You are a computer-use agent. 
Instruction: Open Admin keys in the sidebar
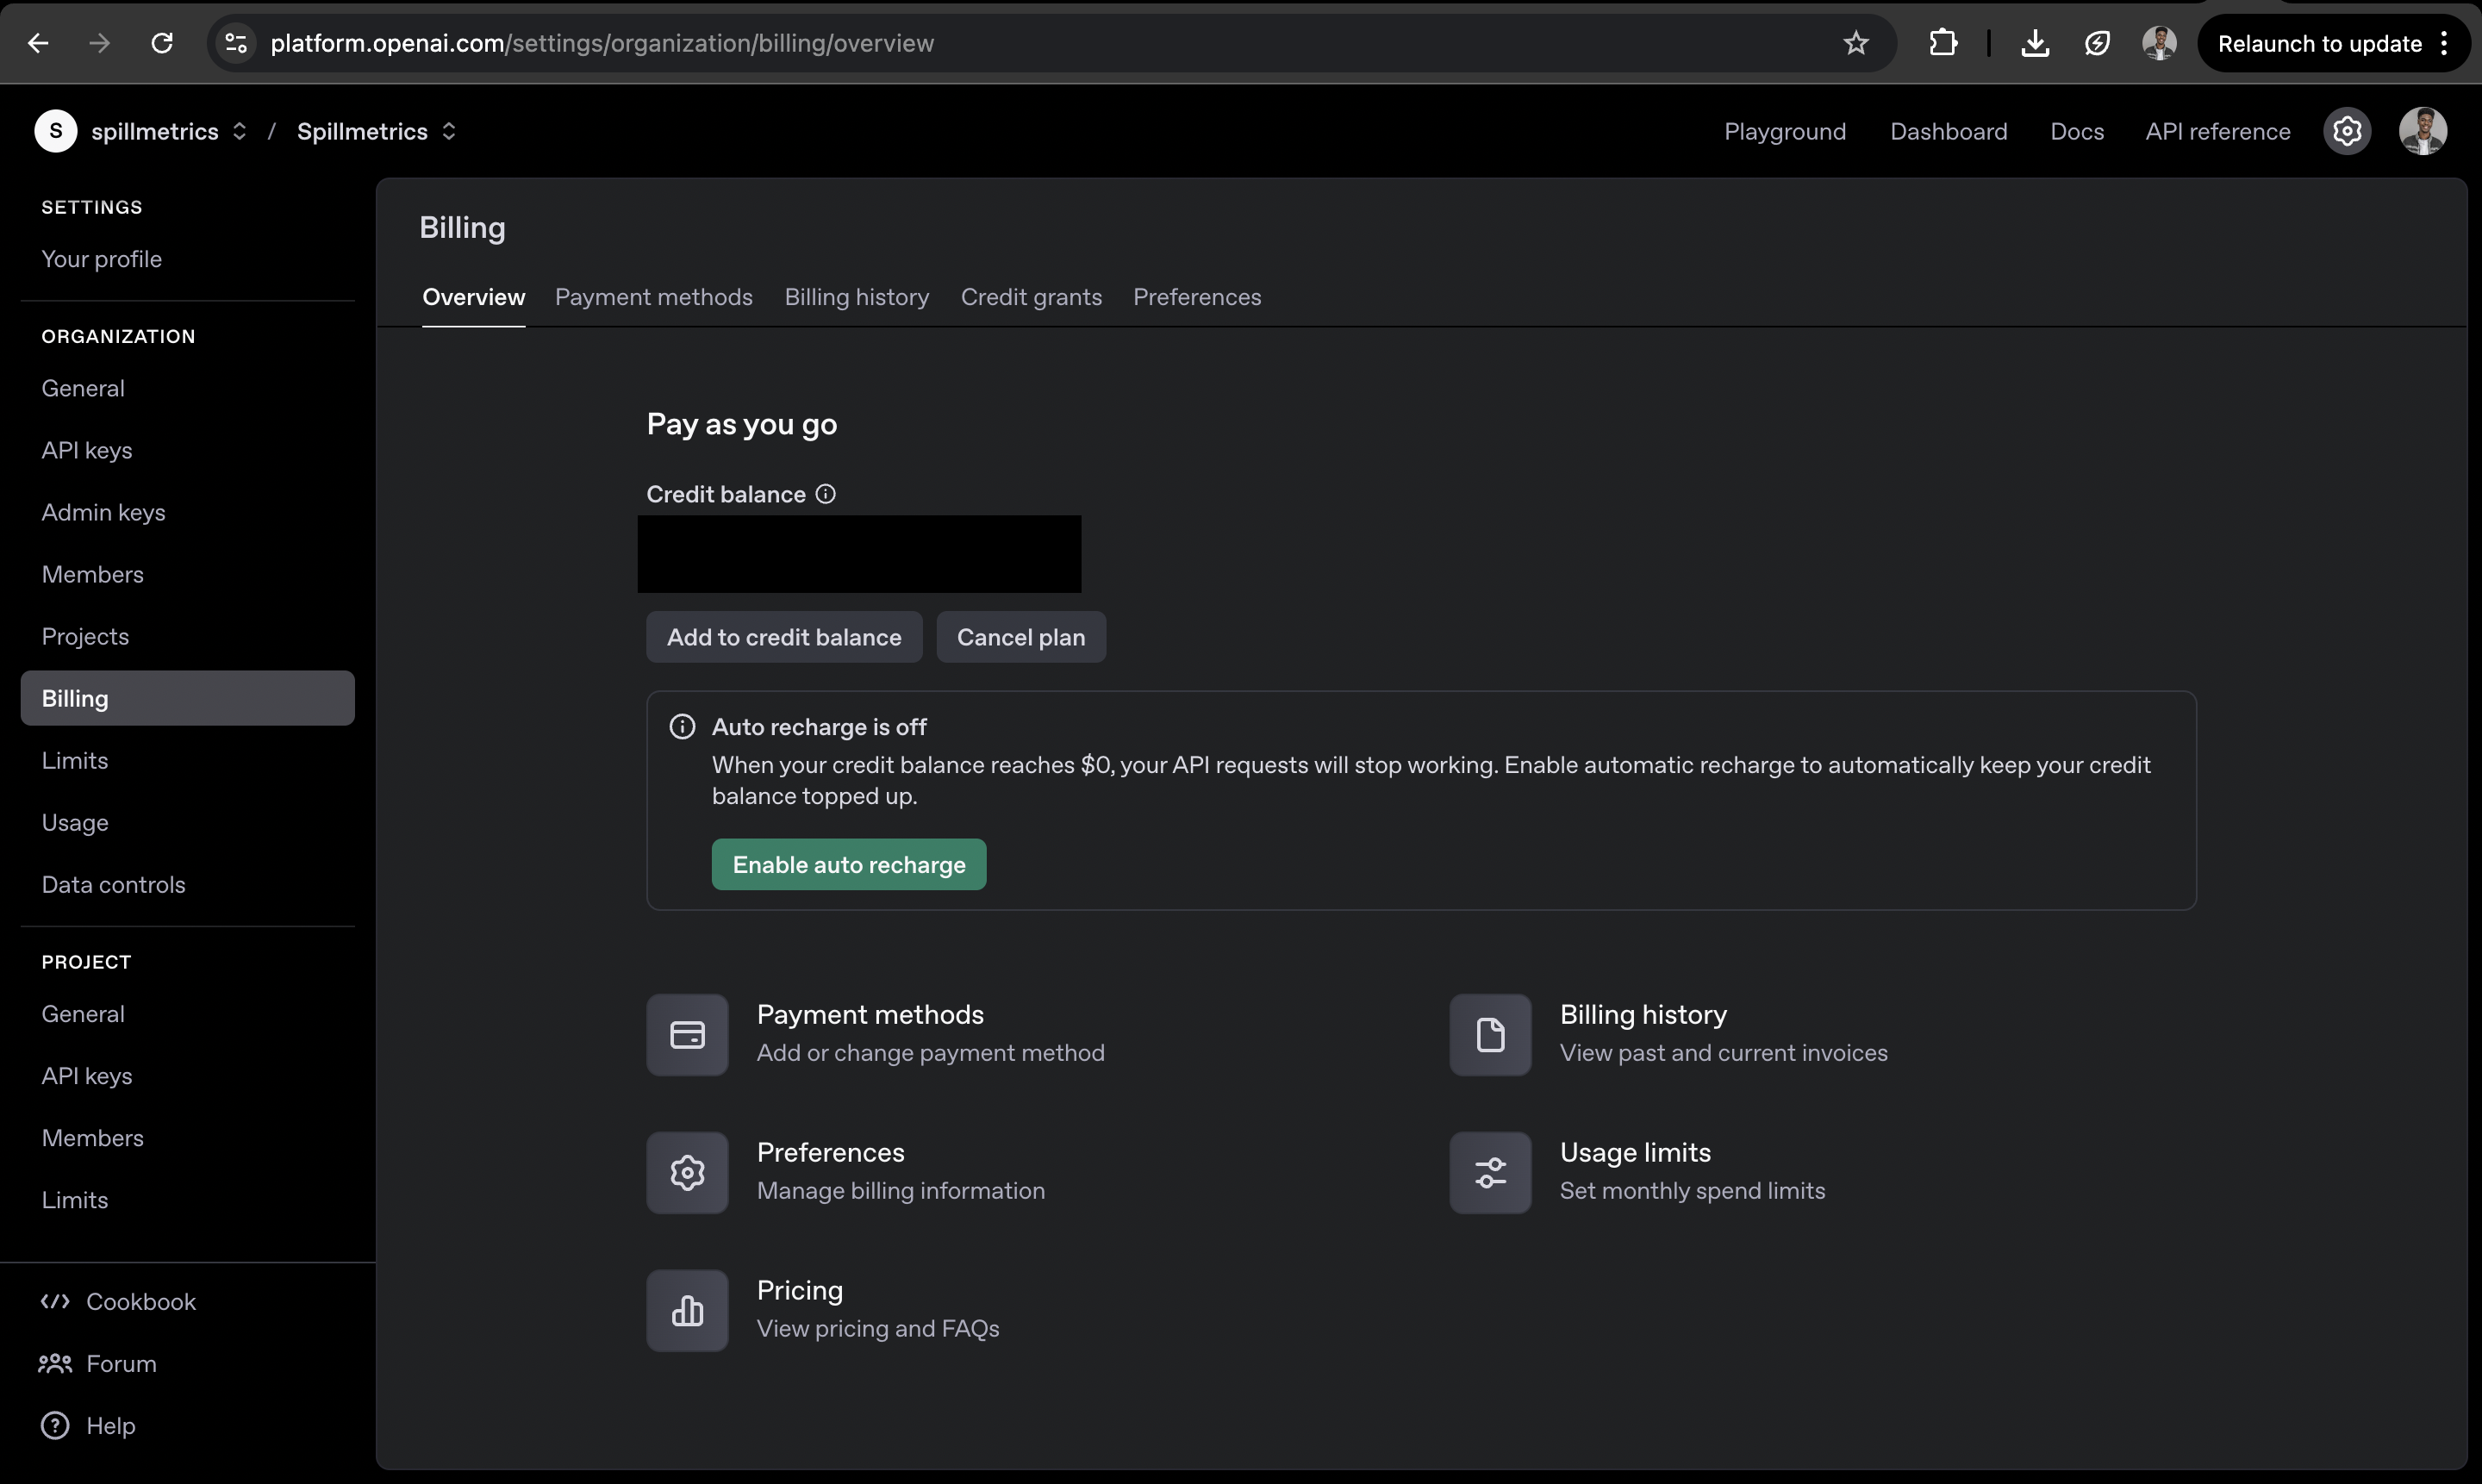[x=103, y=512]
